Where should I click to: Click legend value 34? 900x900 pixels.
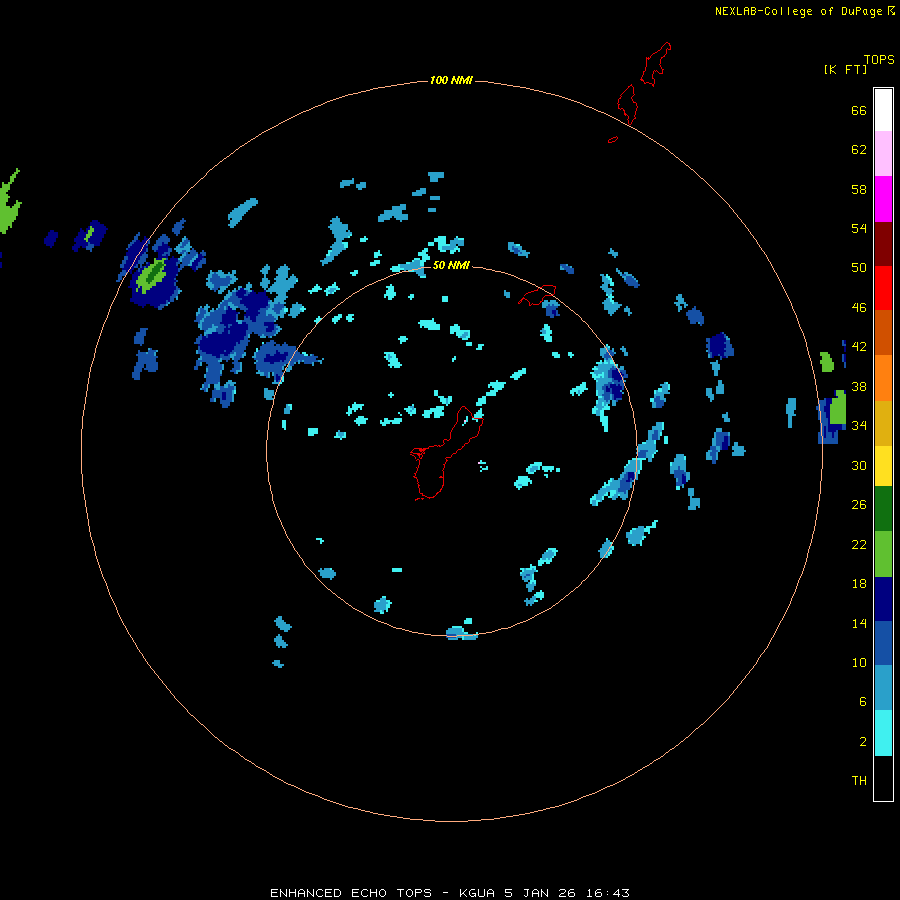(x=859, y=426)
